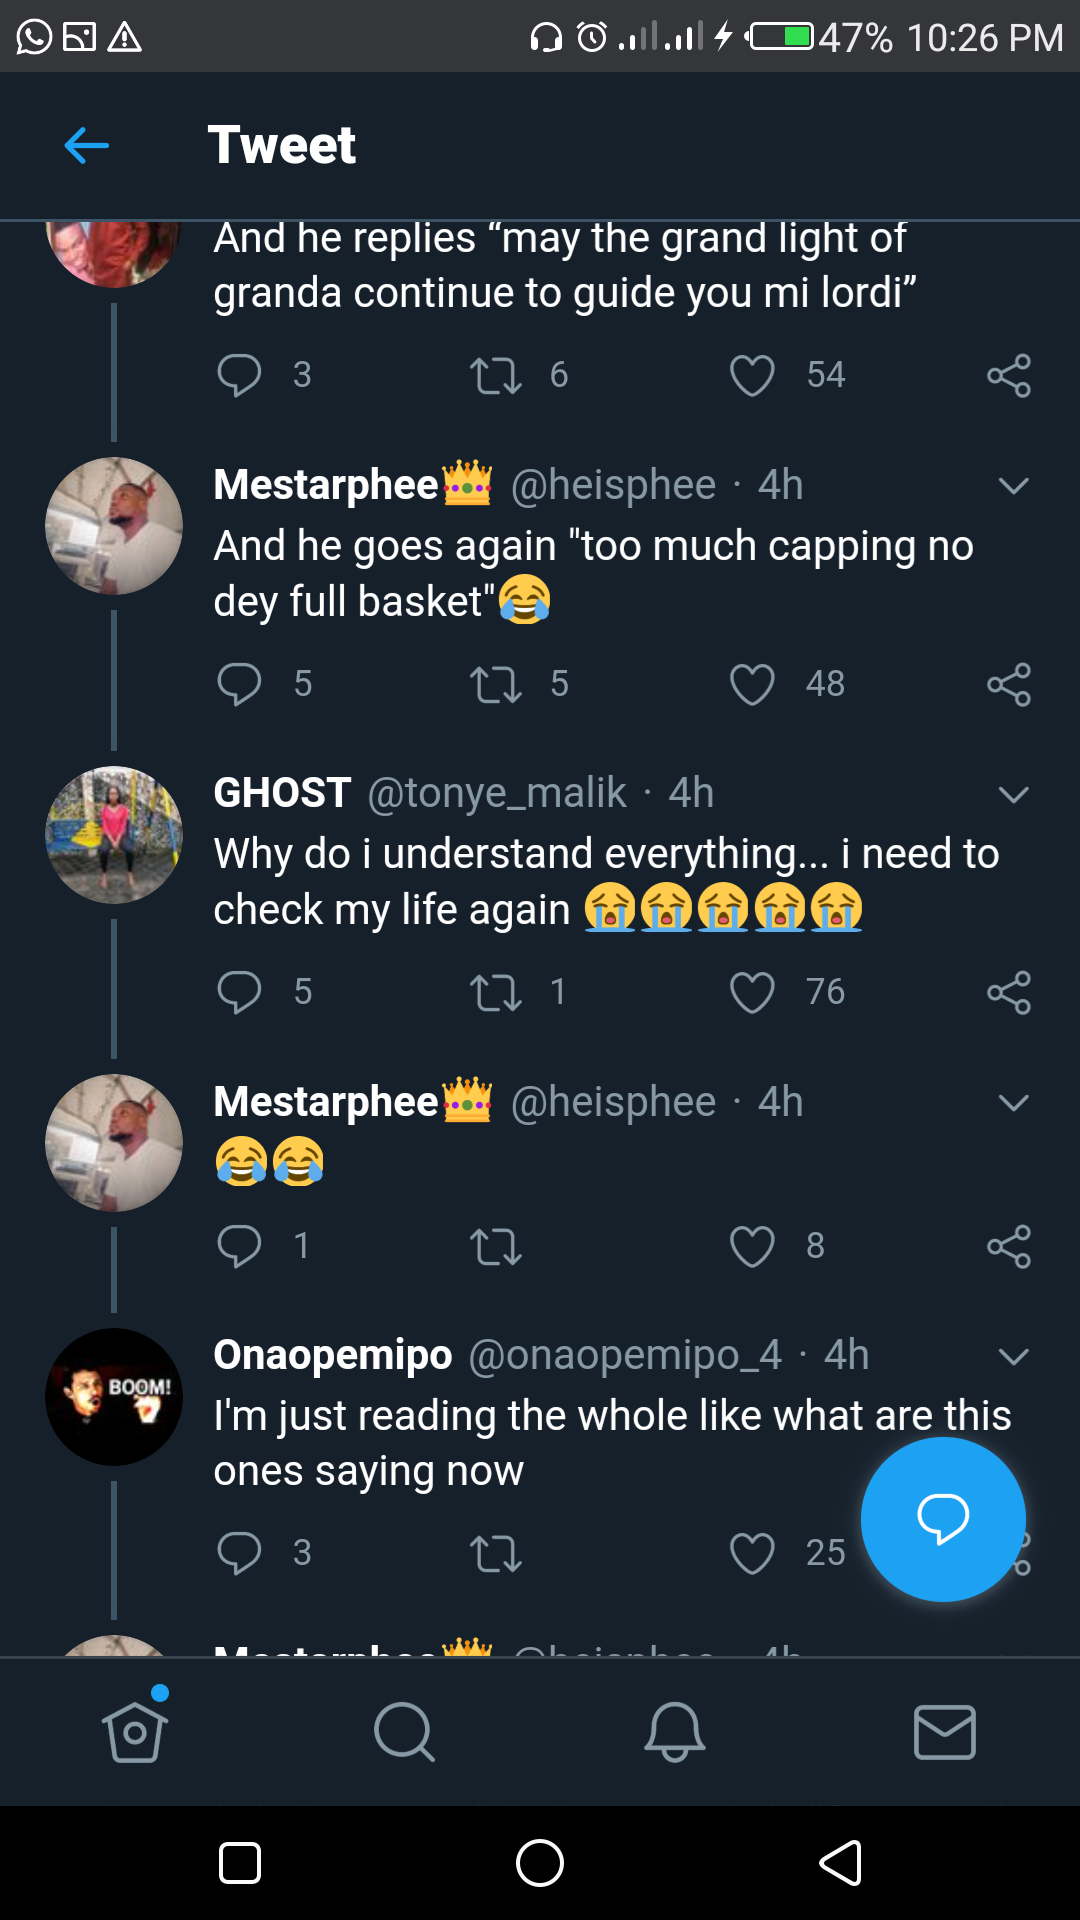Open Onaopemipo's profile name link
This screenshot has height=1920, width=1080.
tap(333, 1355)
